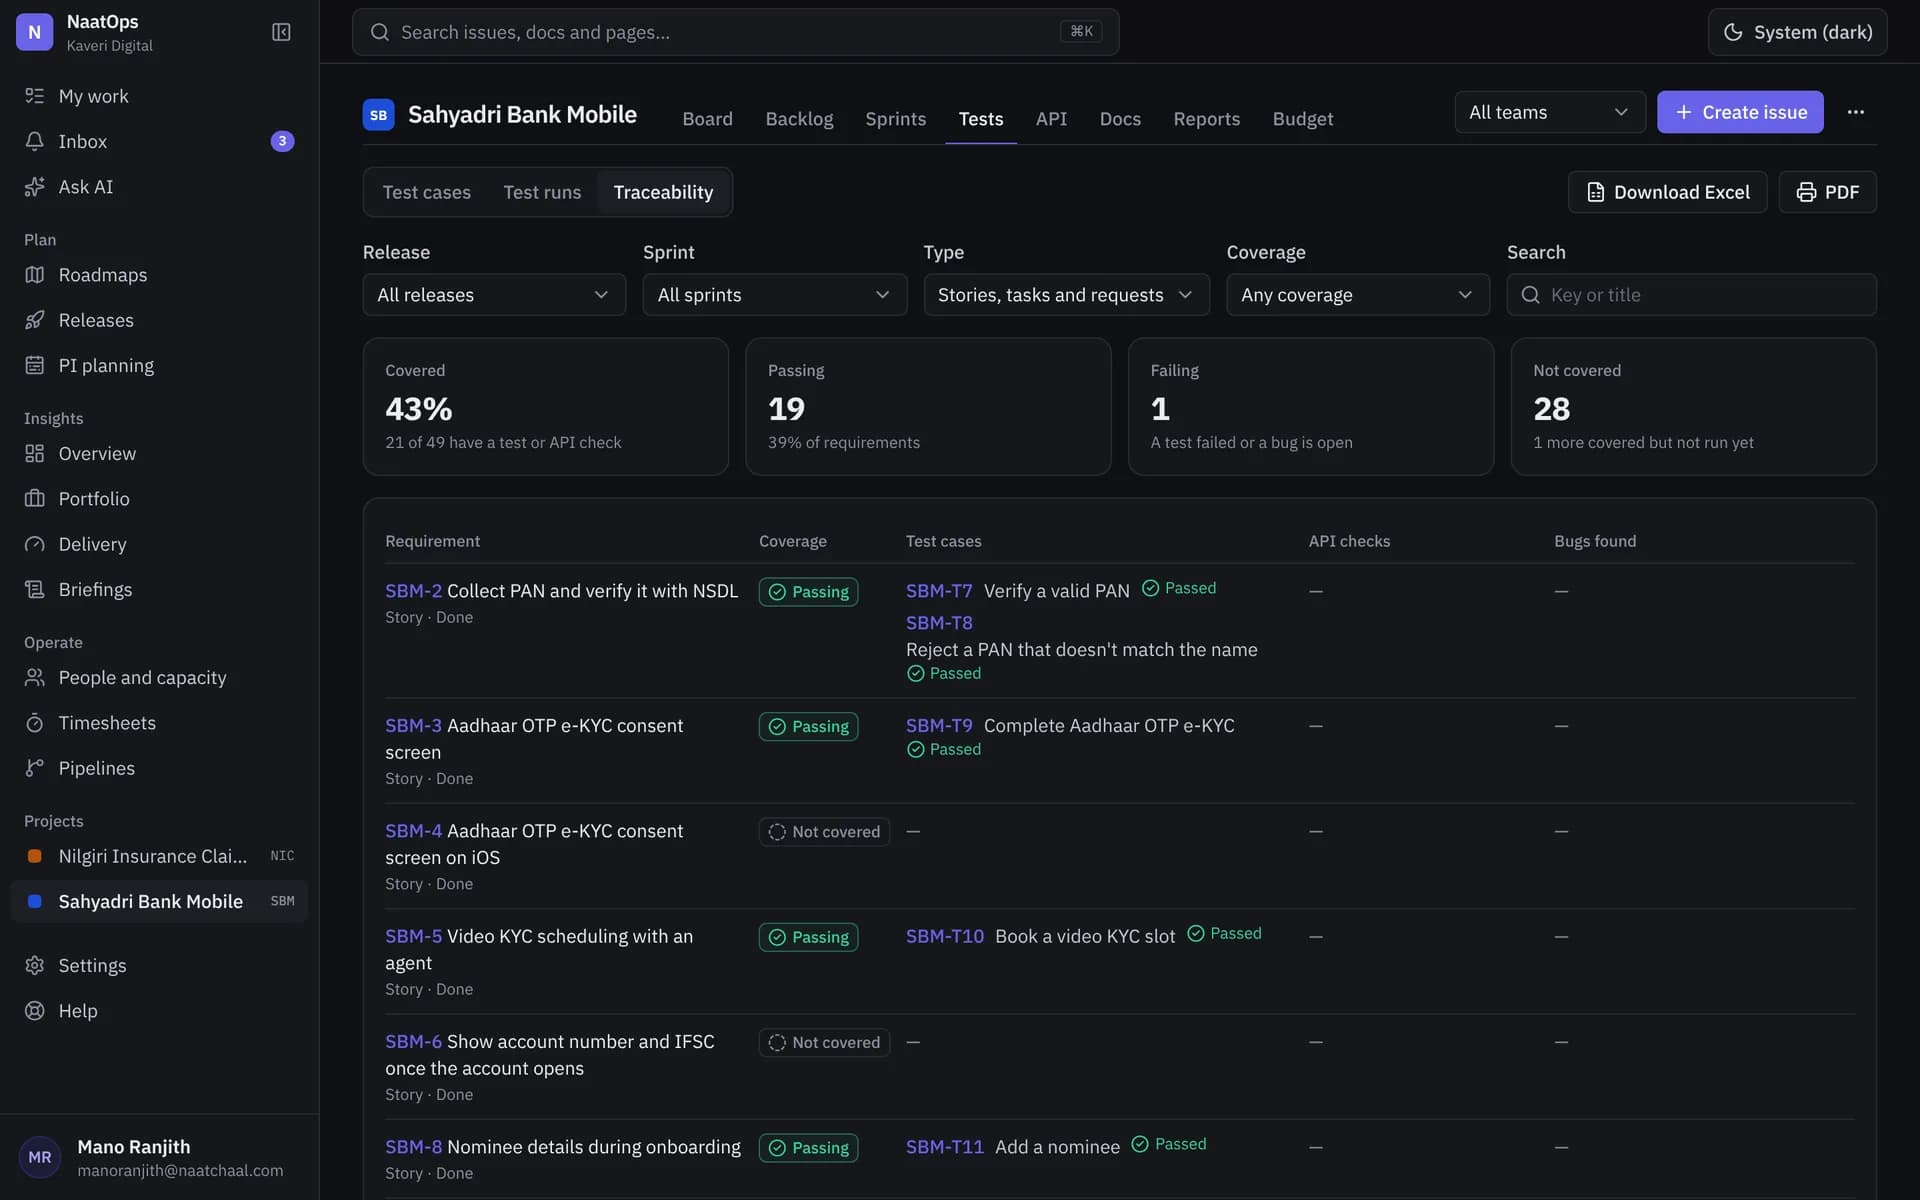
Task: Select the Test cases sub-tab
Action: pos(426,192)
